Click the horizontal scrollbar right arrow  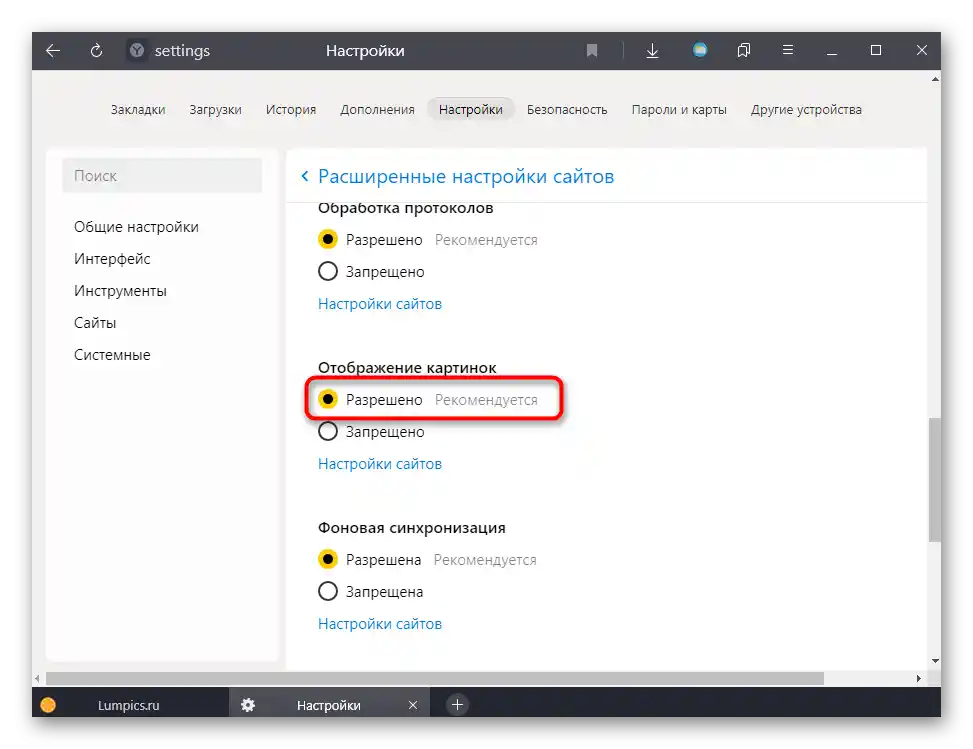918,679
